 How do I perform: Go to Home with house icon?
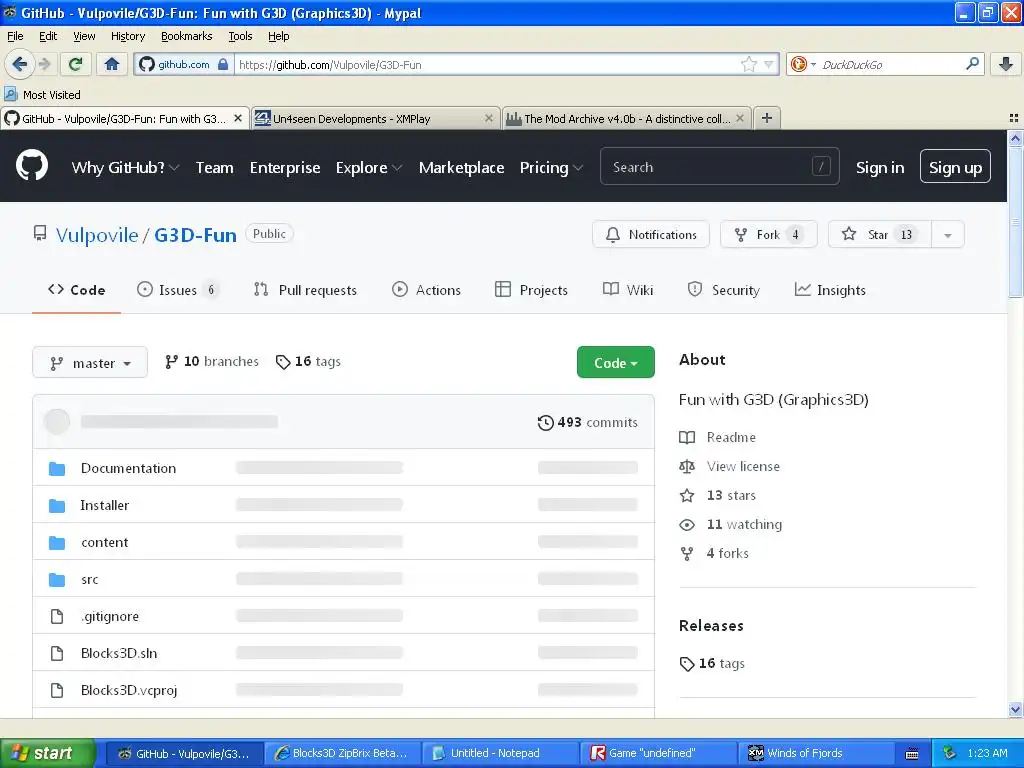(112, 64)
